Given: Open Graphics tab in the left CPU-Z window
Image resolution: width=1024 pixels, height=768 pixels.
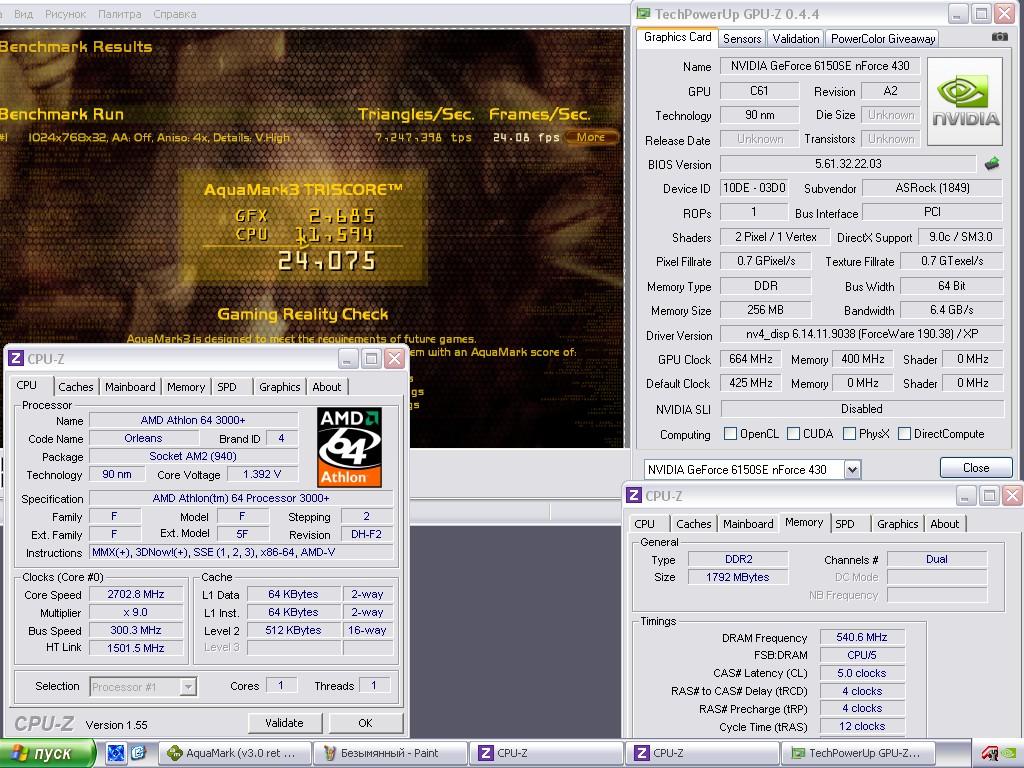Looking at the screenshot, I should (280, 387).
